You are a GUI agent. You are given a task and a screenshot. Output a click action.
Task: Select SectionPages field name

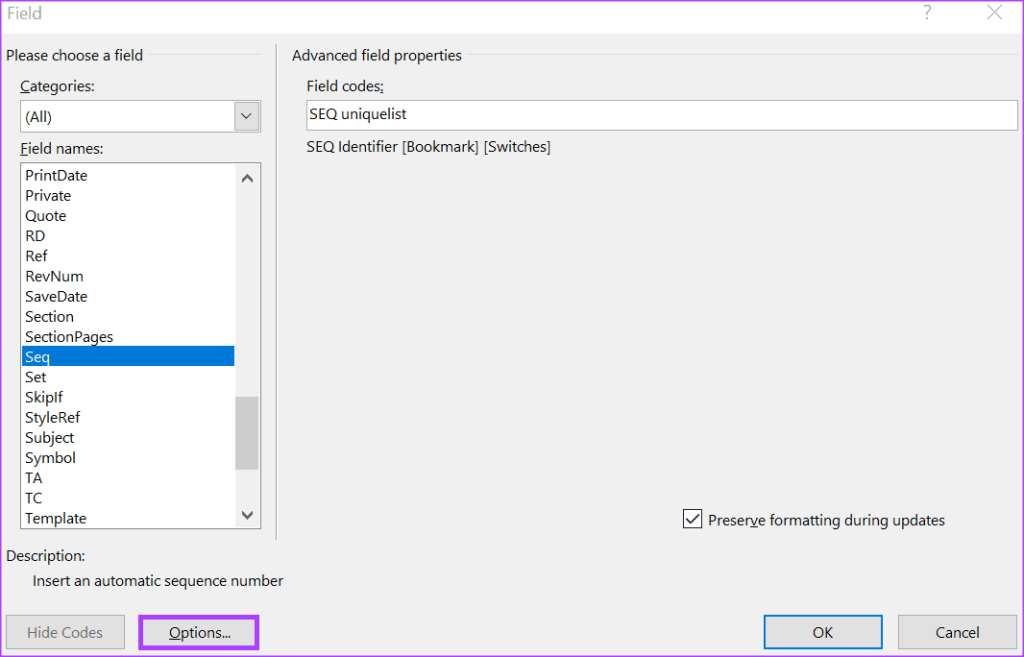click(x=69, y=337)
